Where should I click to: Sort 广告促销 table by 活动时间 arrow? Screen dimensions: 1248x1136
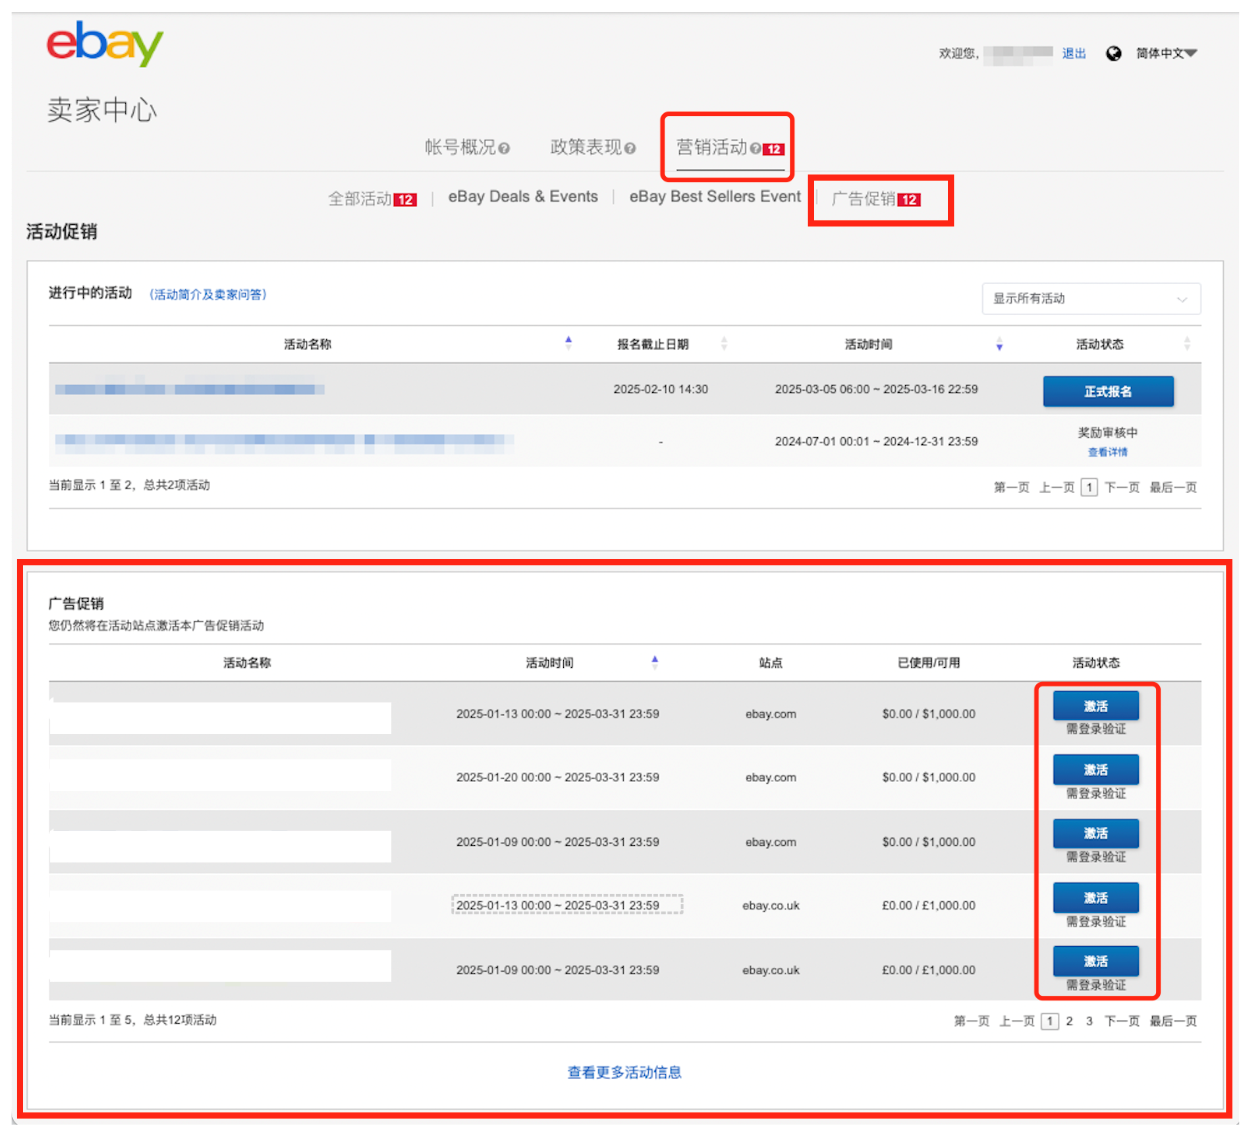655,662
